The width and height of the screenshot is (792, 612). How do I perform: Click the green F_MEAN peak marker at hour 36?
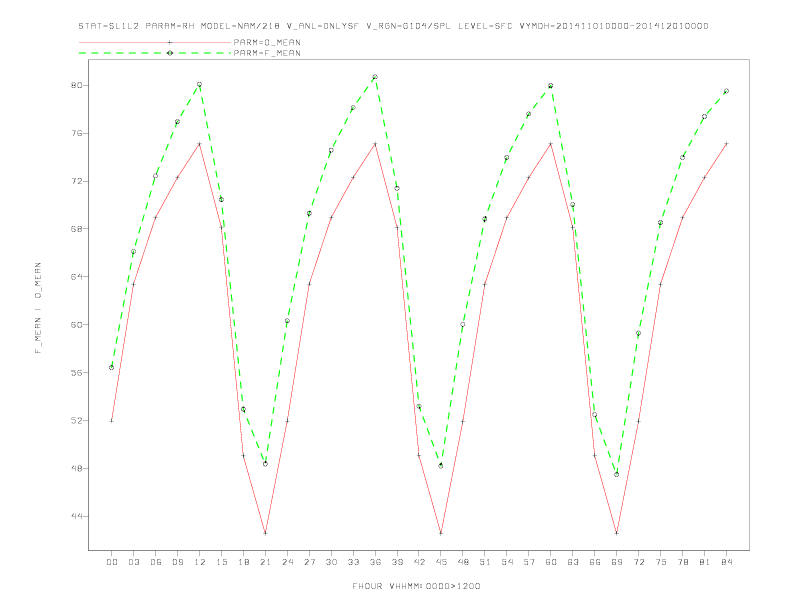(375, 77)
